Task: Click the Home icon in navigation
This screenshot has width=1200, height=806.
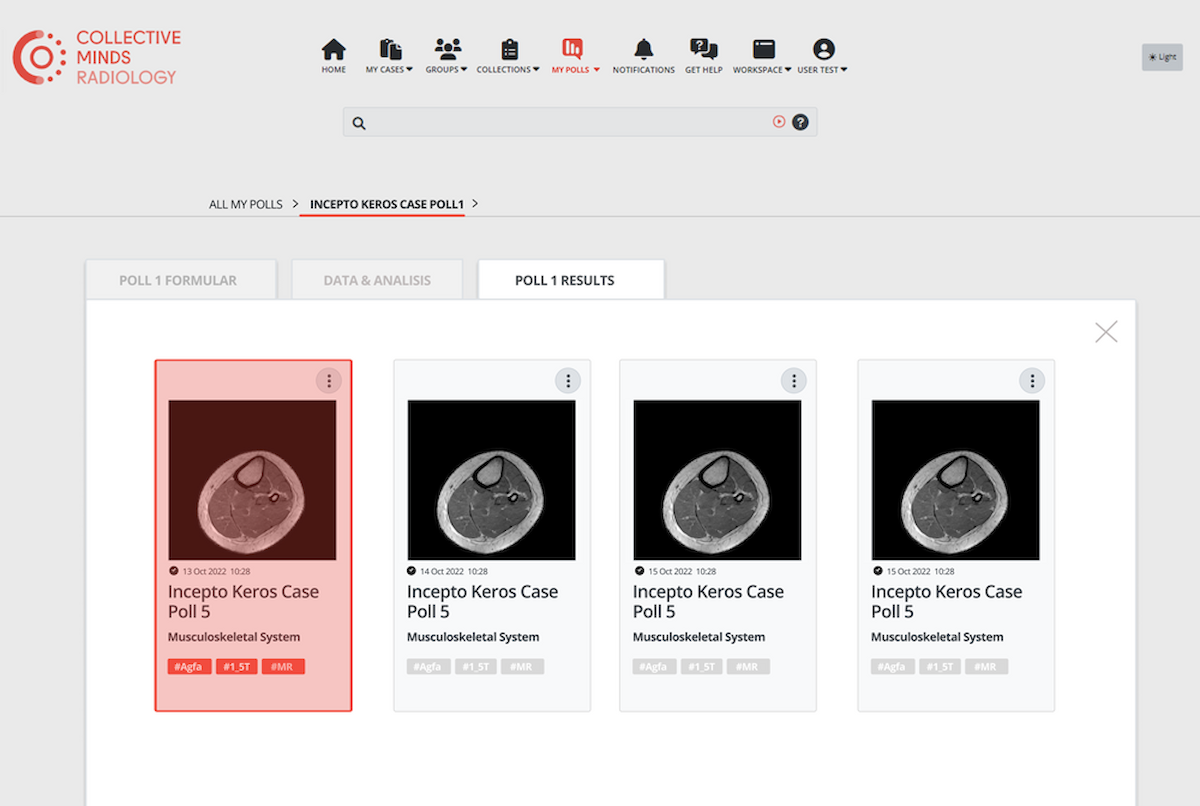Action: 334,50
